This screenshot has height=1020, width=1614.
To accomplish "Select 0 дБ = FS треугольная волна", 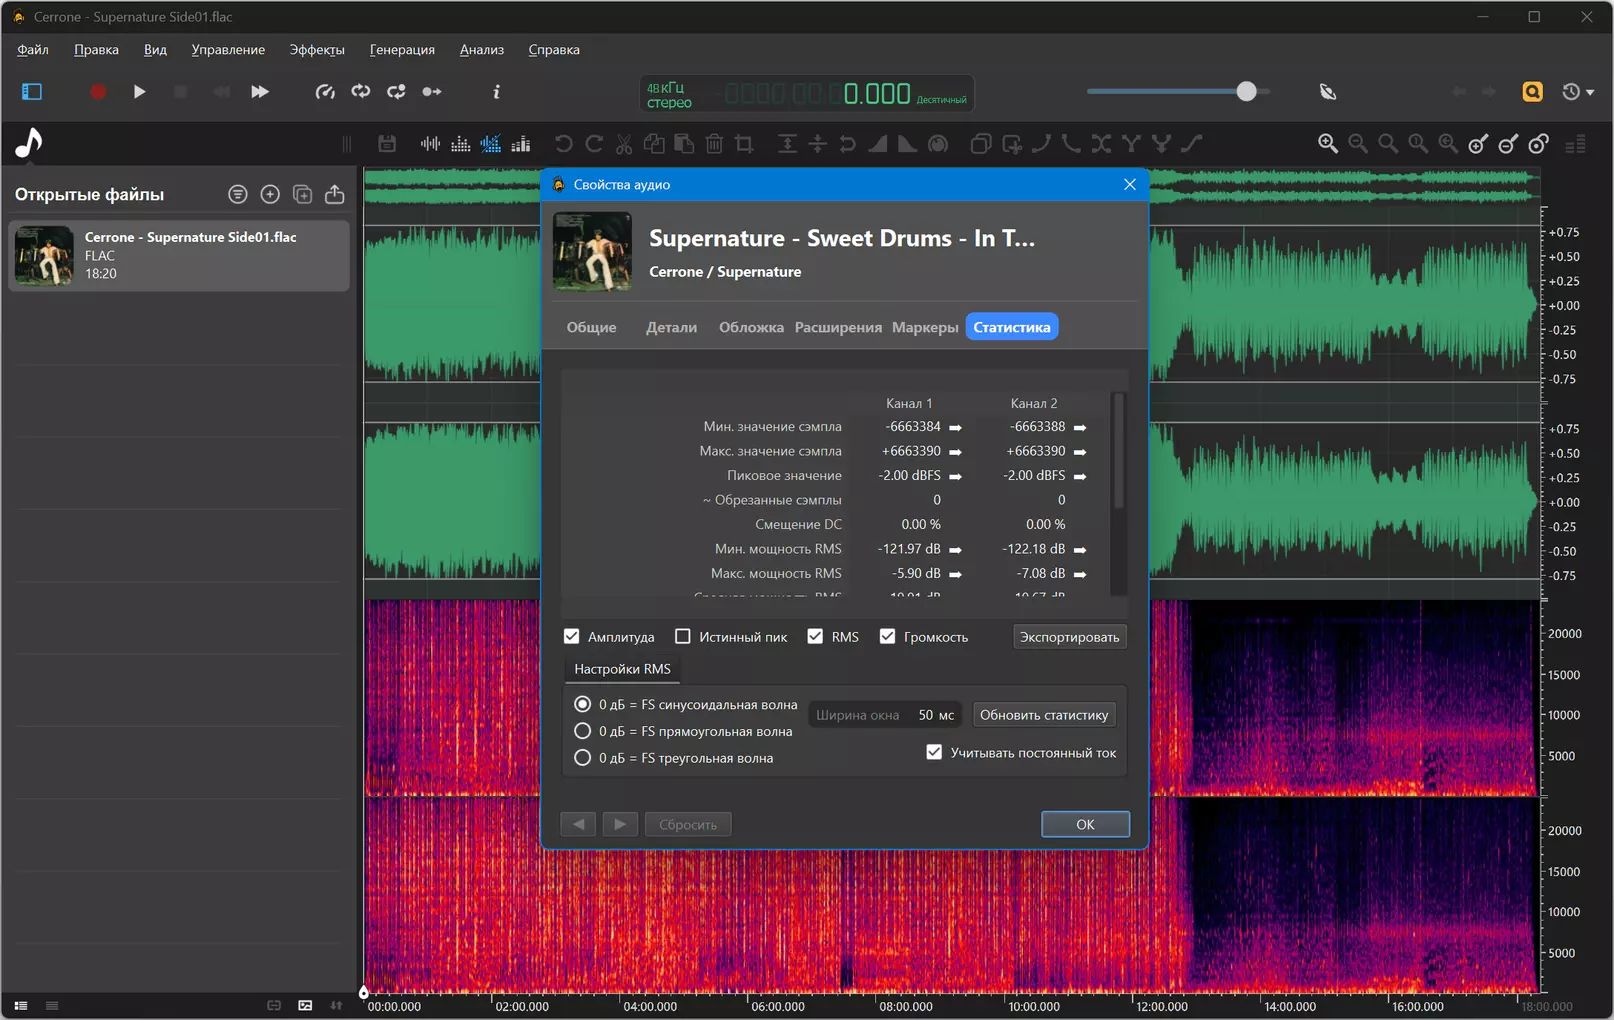I will point(583,758).
